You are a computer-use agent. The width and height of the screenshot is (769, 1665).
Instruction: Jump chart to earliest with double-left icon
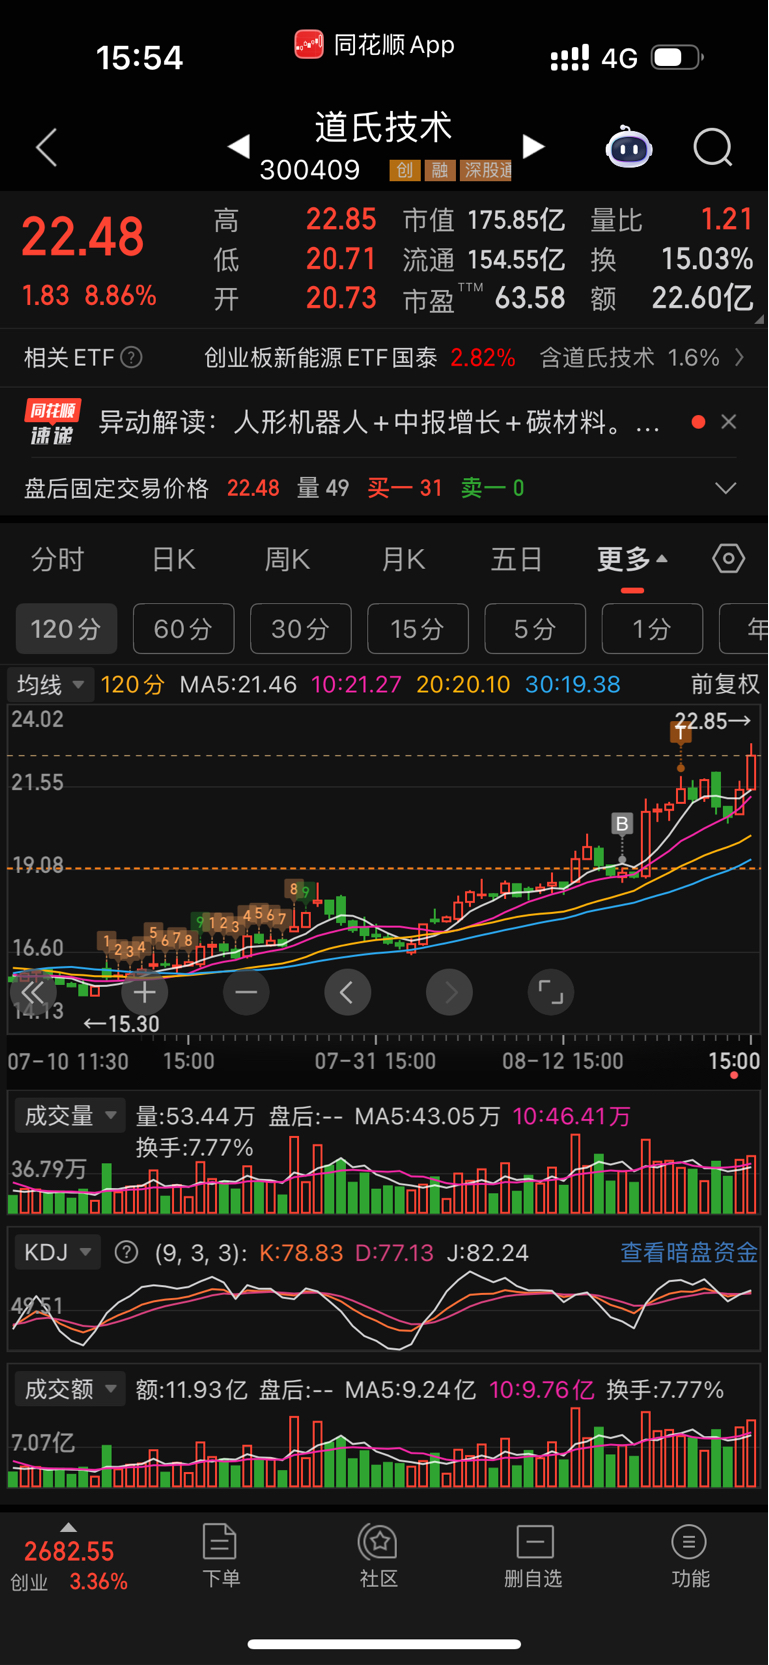[33, 992]
